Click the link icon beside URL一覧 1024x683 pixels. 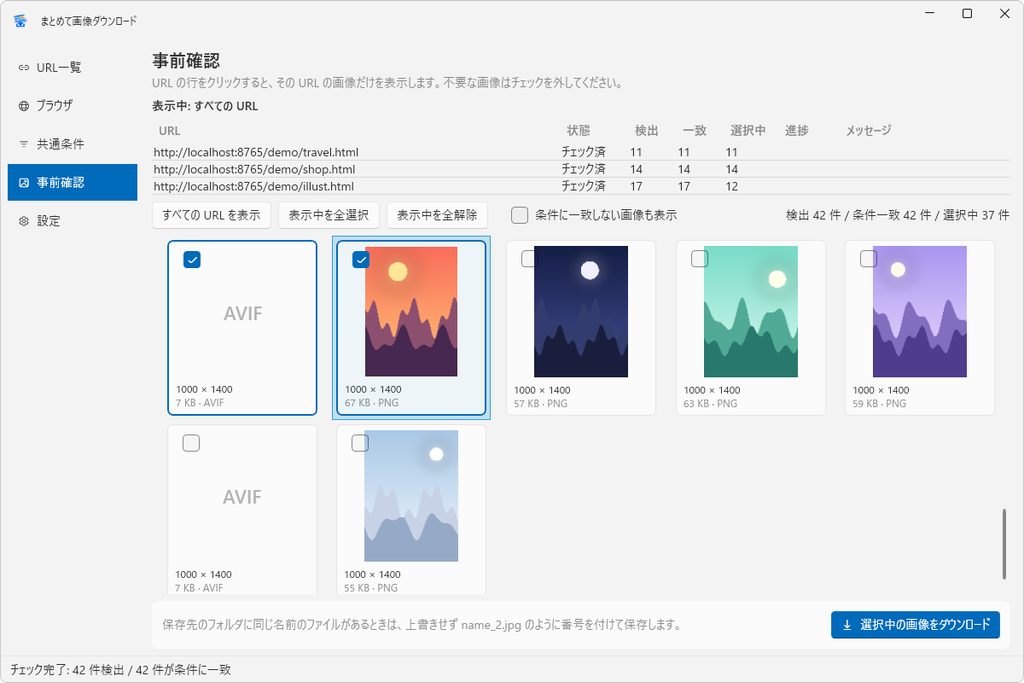[x=24, y=67]
